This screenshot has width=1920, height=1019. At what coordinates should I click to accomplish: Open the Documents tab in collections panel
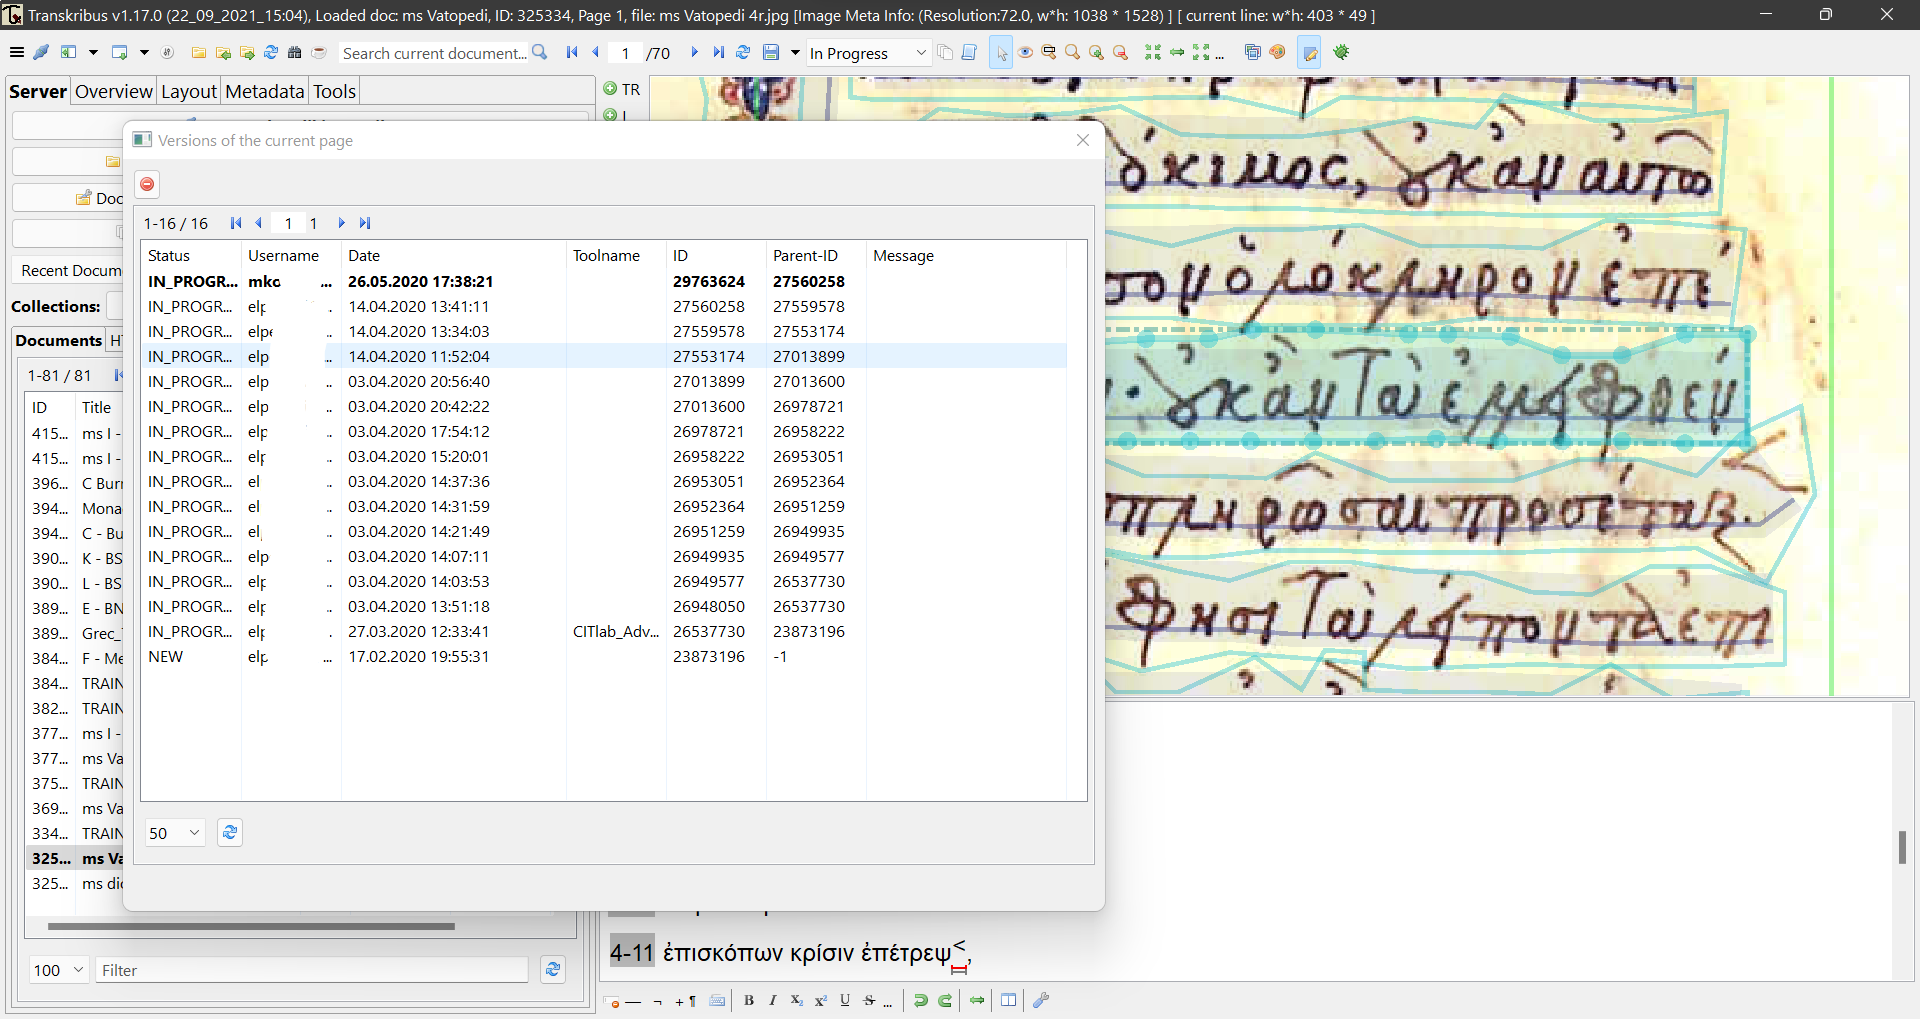click(58, 340)
